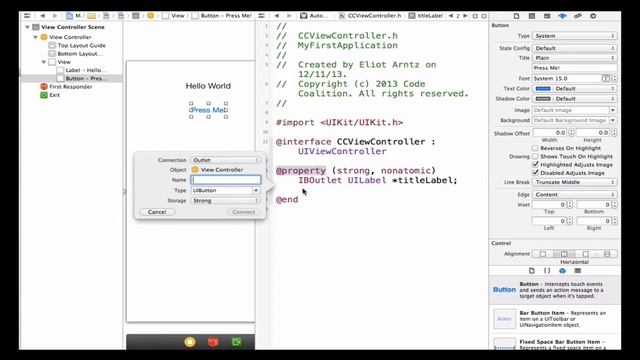640x360 pixels.
Task: Click the Shadow Offset Width stepper
Action: click(571, 133)
